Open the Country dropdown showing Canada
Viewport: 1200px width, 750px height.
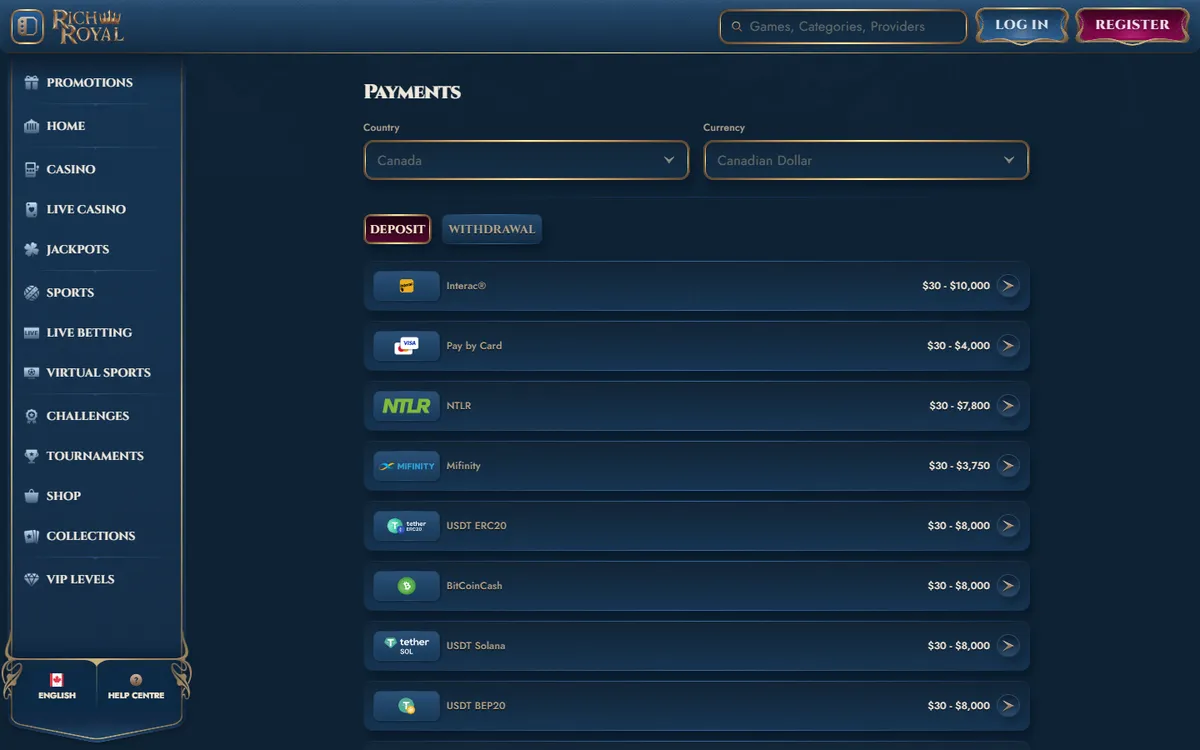(526, 160)
